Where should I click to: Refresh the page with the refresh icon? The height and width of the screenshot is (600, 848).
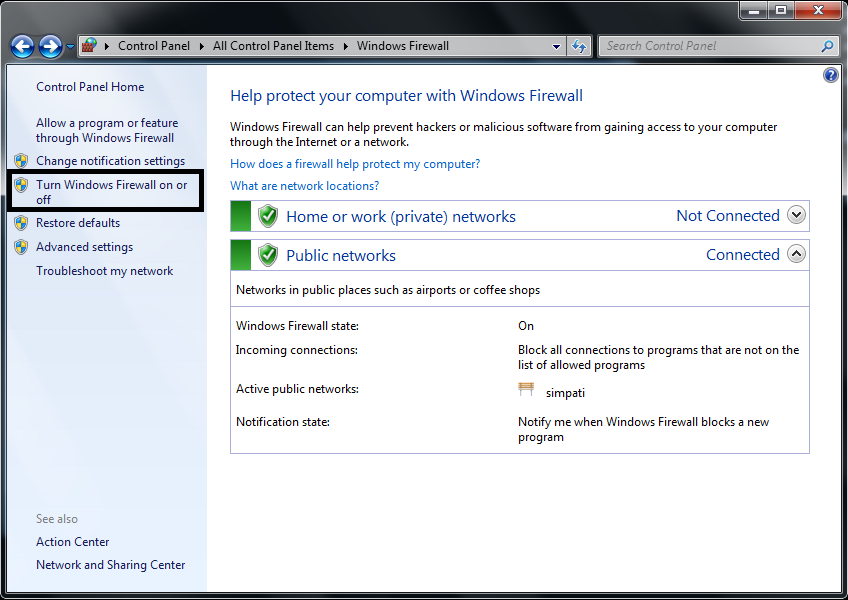tap(579, 47)
